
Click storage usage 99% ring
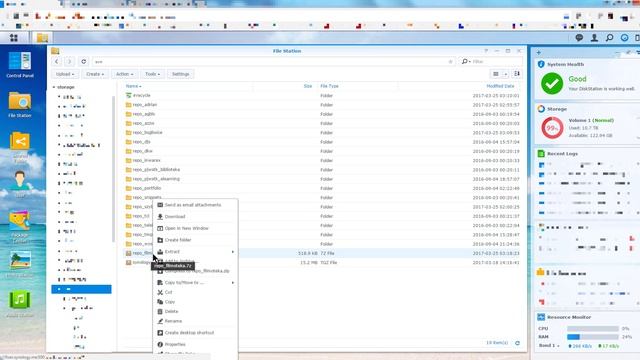point(552,128)
